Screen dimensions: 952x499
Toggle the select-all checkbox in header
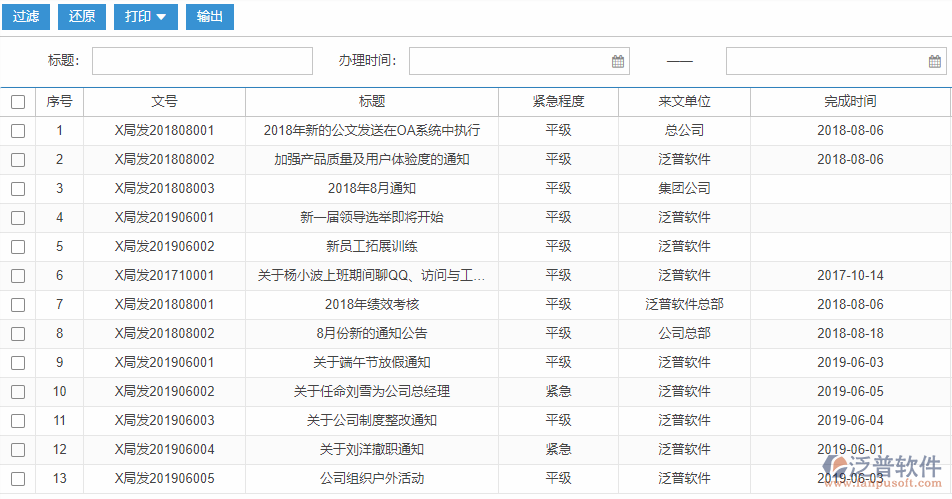pyautogui.click(x=18, y=101)
